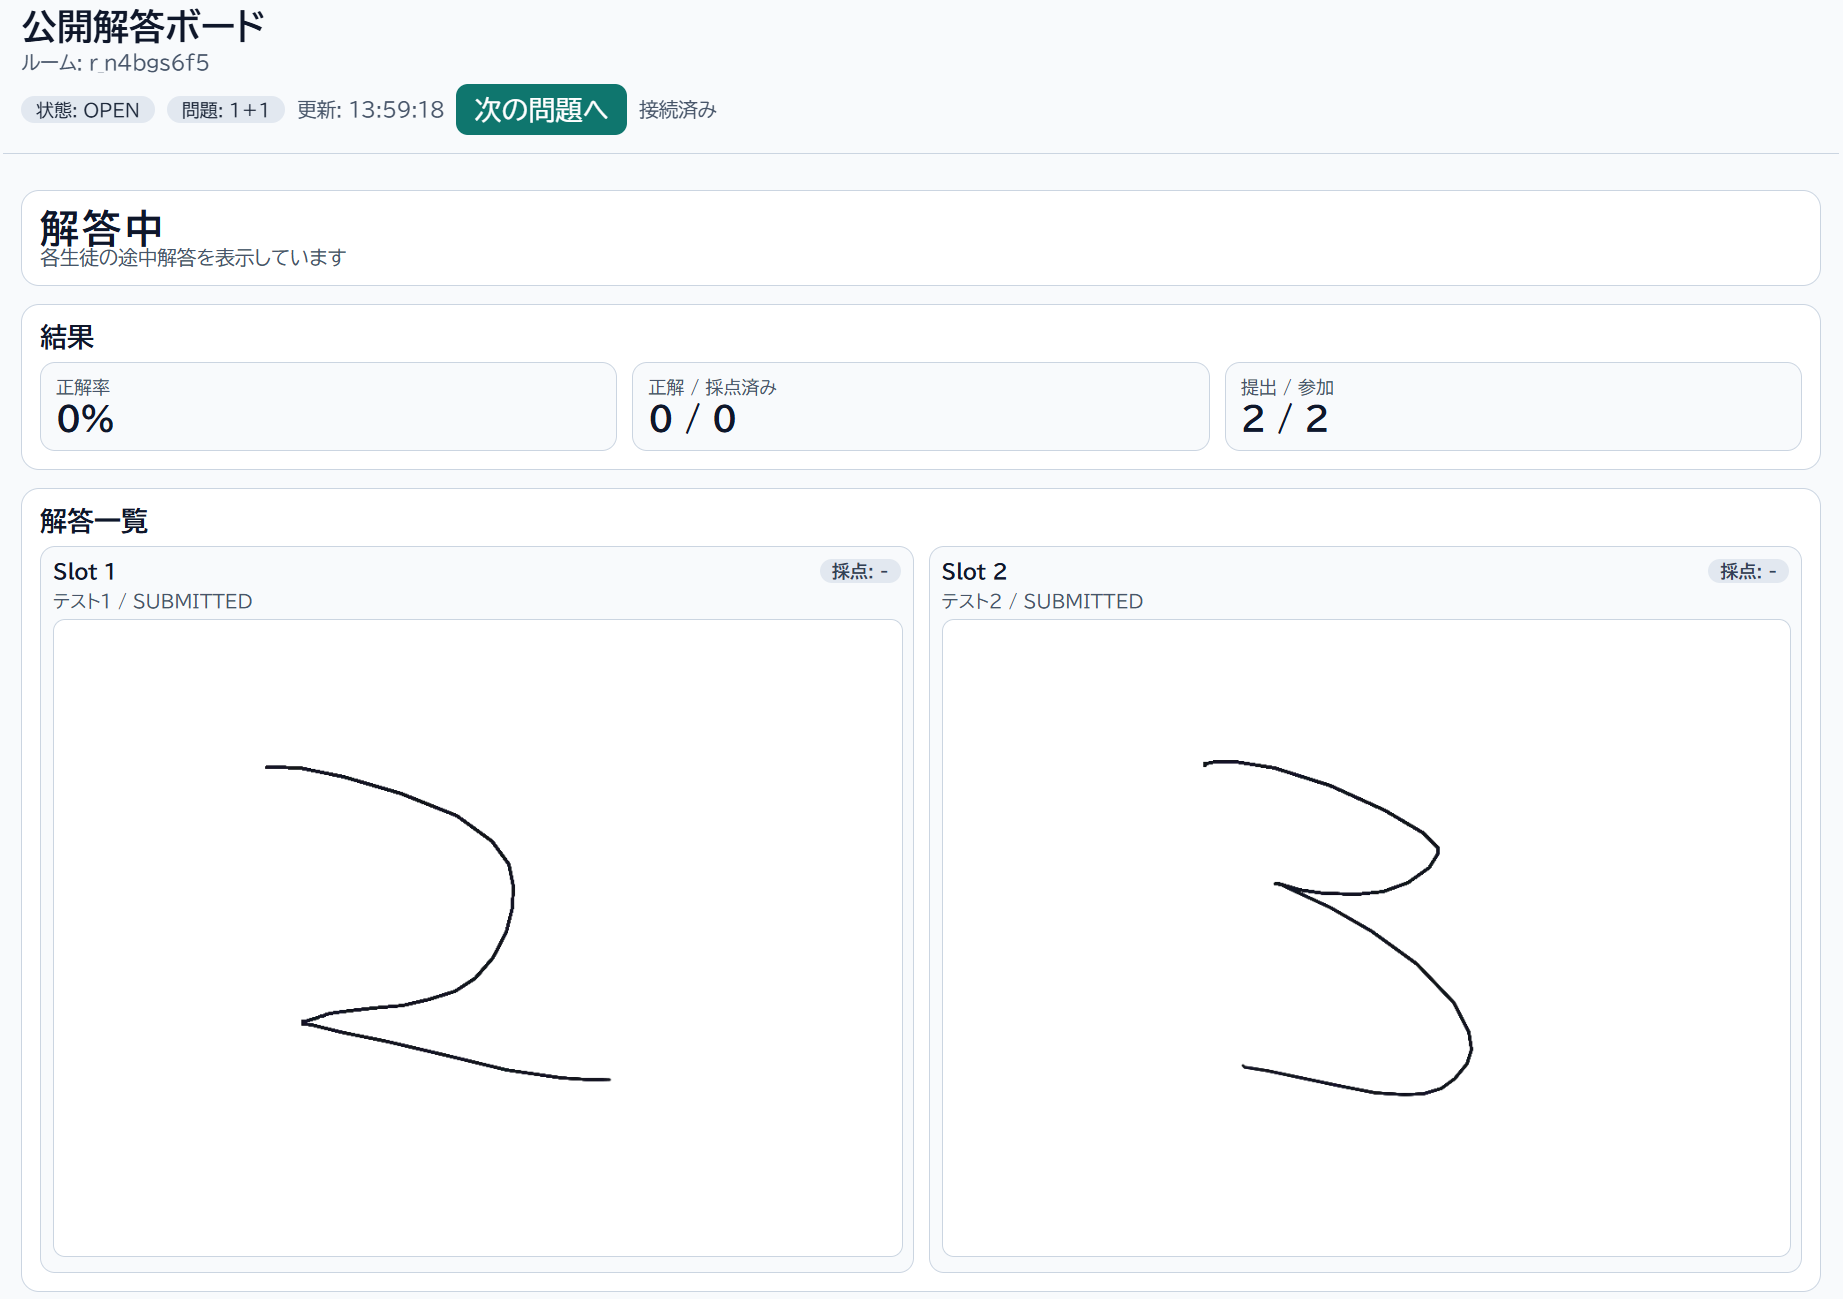Open Slot 1's handwritten answer canvas showing 2
The image size is (1843, 1299).
click(x=477, y=937)
